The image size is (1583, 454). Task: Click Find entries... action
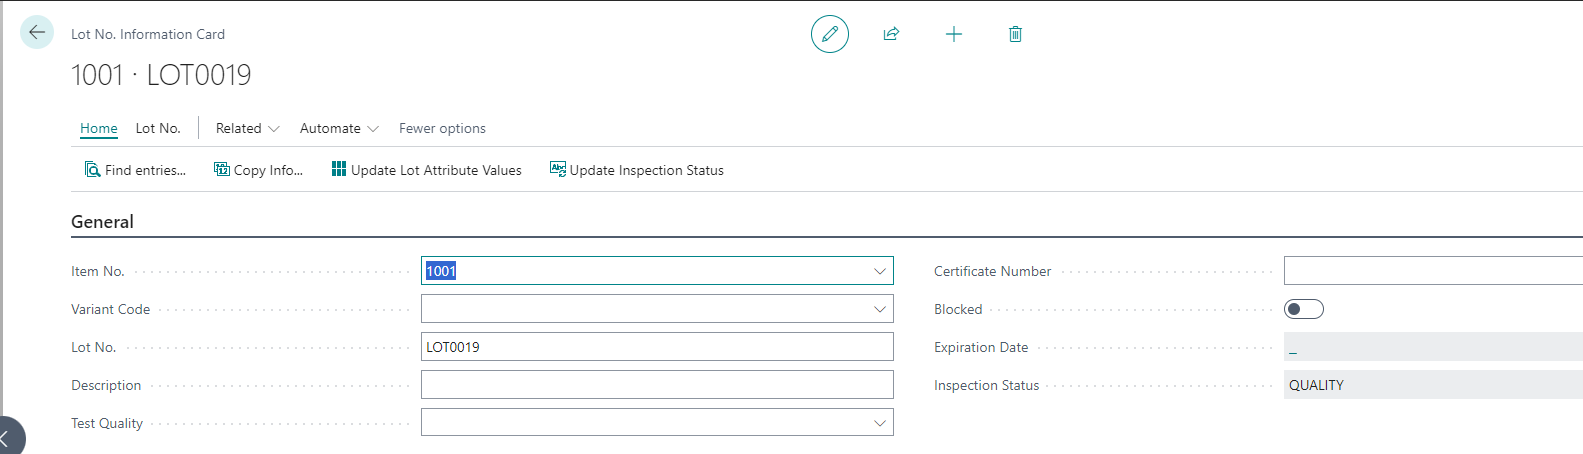(x=135, y=170)
